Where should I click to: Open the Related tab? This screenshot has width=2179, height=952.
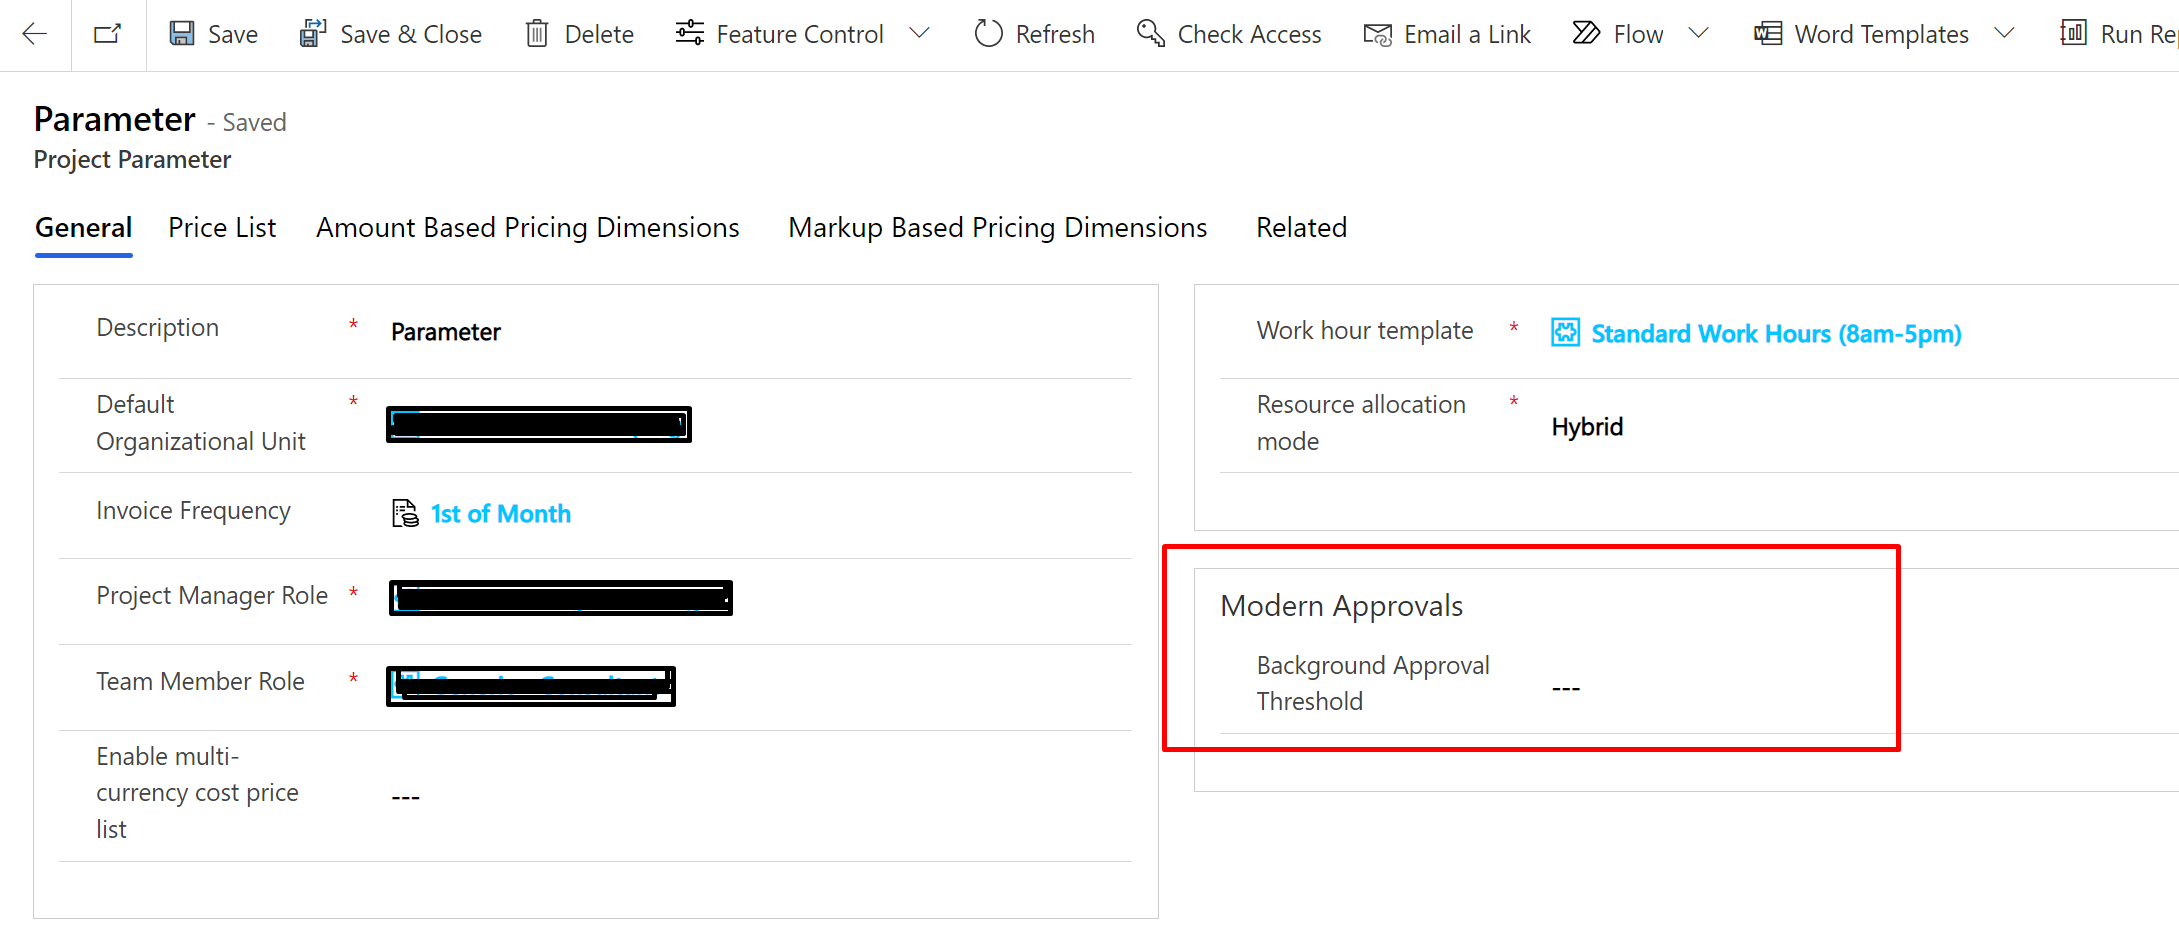tap(1301, 228)
